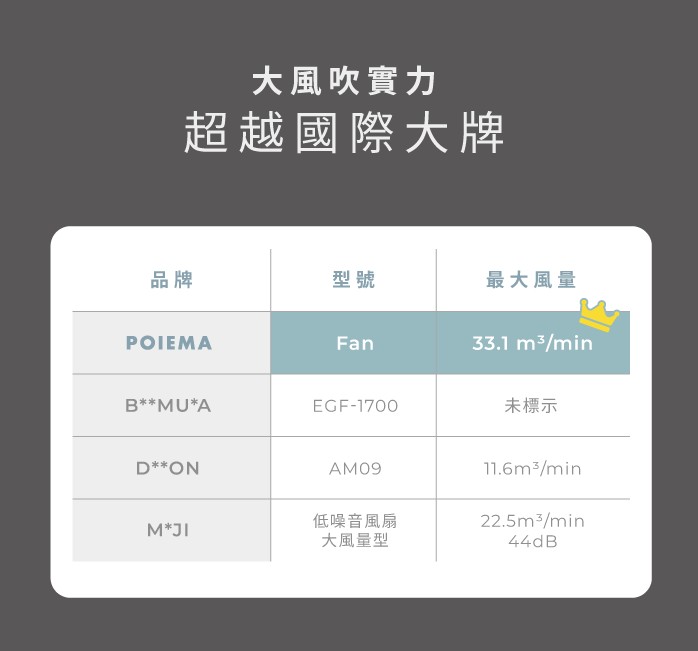Select the 最大風量 column header
The image size is (698, 651).
tap(532, 280)
